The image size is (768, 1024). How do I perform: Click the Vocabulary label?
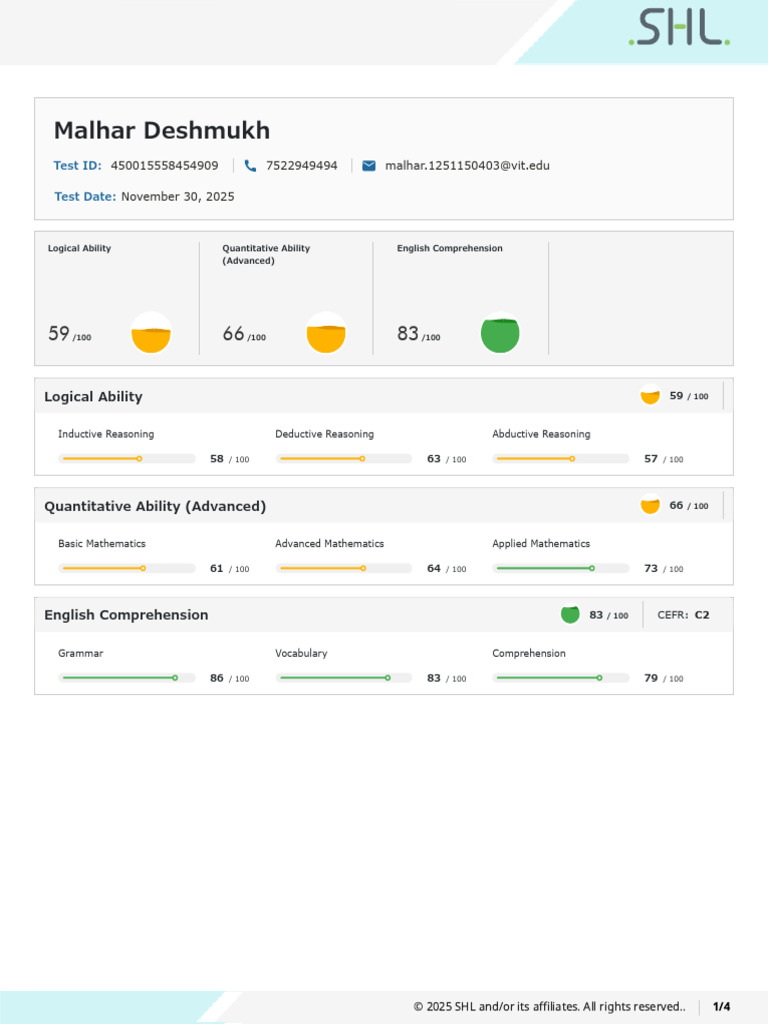[301, 653]
